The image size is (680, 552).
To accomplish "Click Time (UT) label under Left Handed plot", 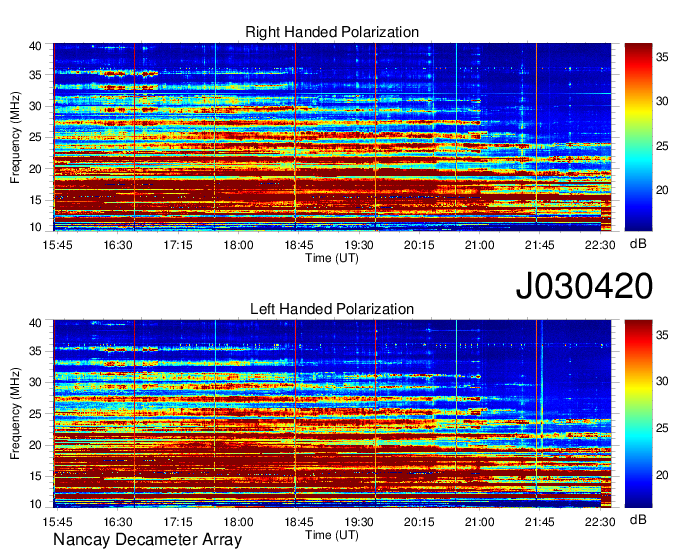I will (x=332, y=535).
